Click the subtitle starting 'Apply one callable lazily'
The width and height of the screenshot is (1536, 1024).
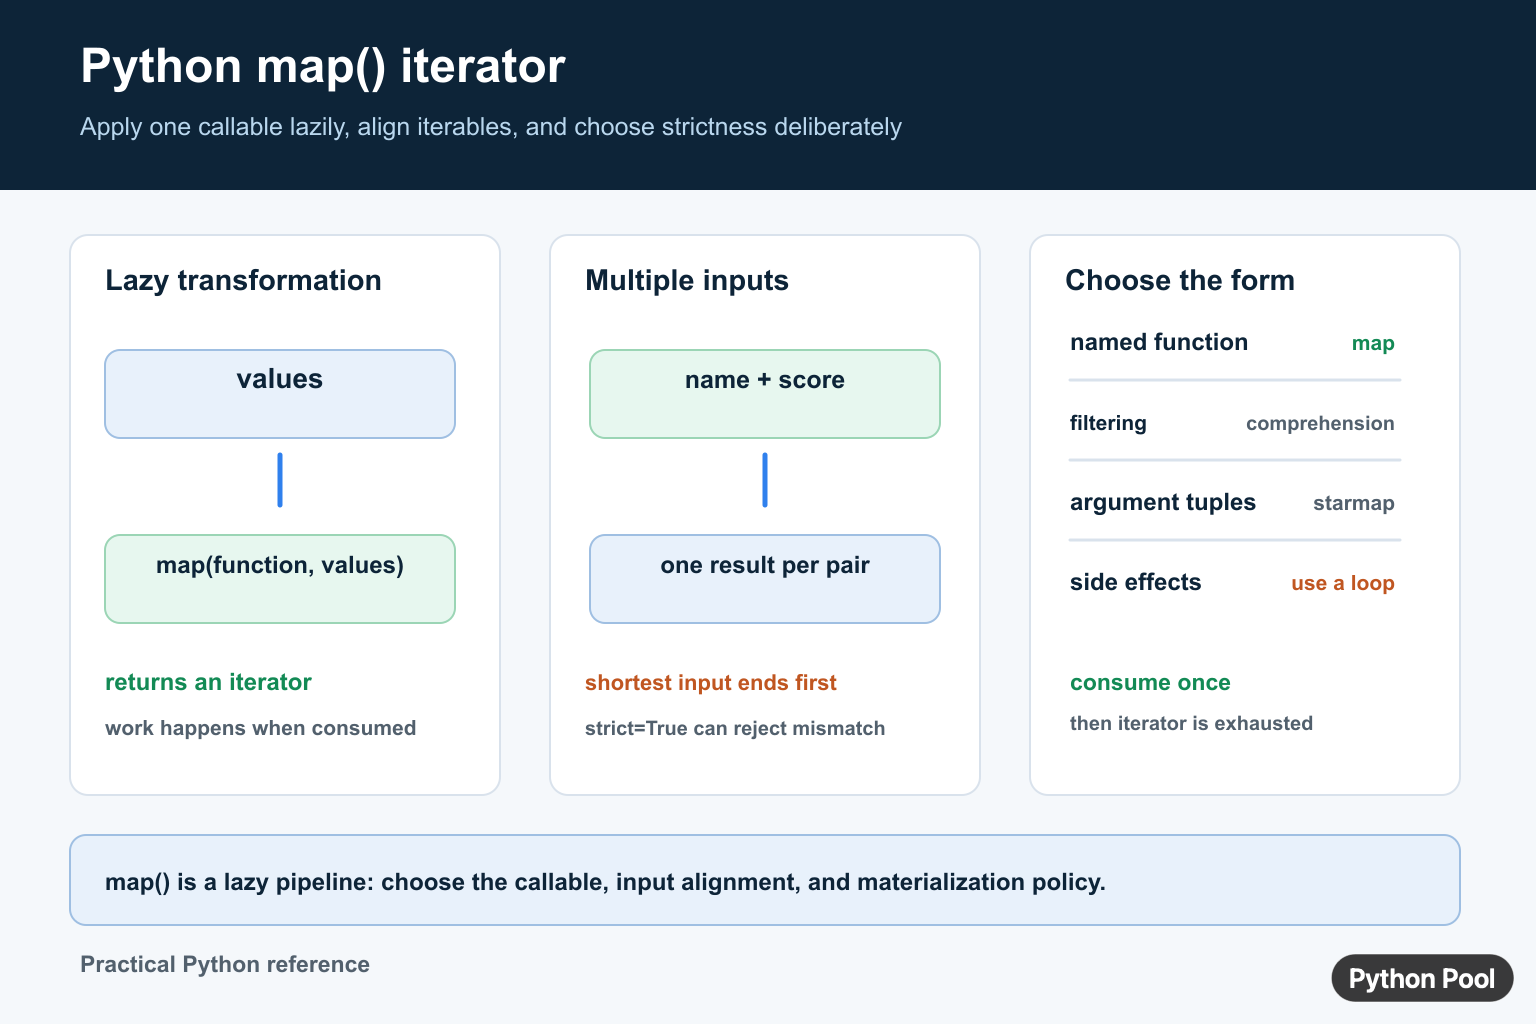(491, 127)
